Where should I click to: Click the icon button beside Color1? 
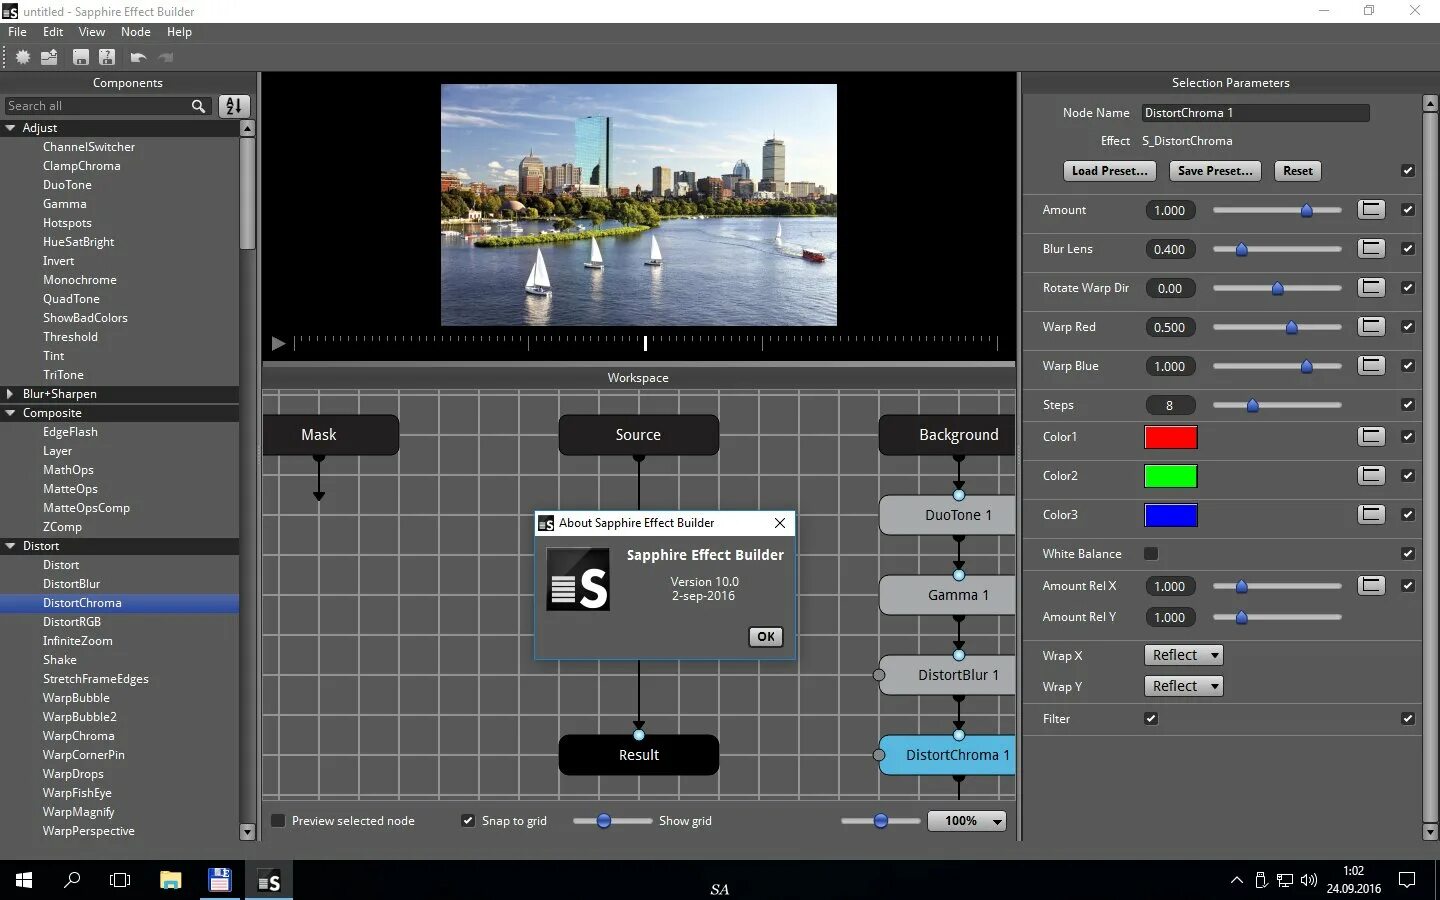click(1371, 437)
